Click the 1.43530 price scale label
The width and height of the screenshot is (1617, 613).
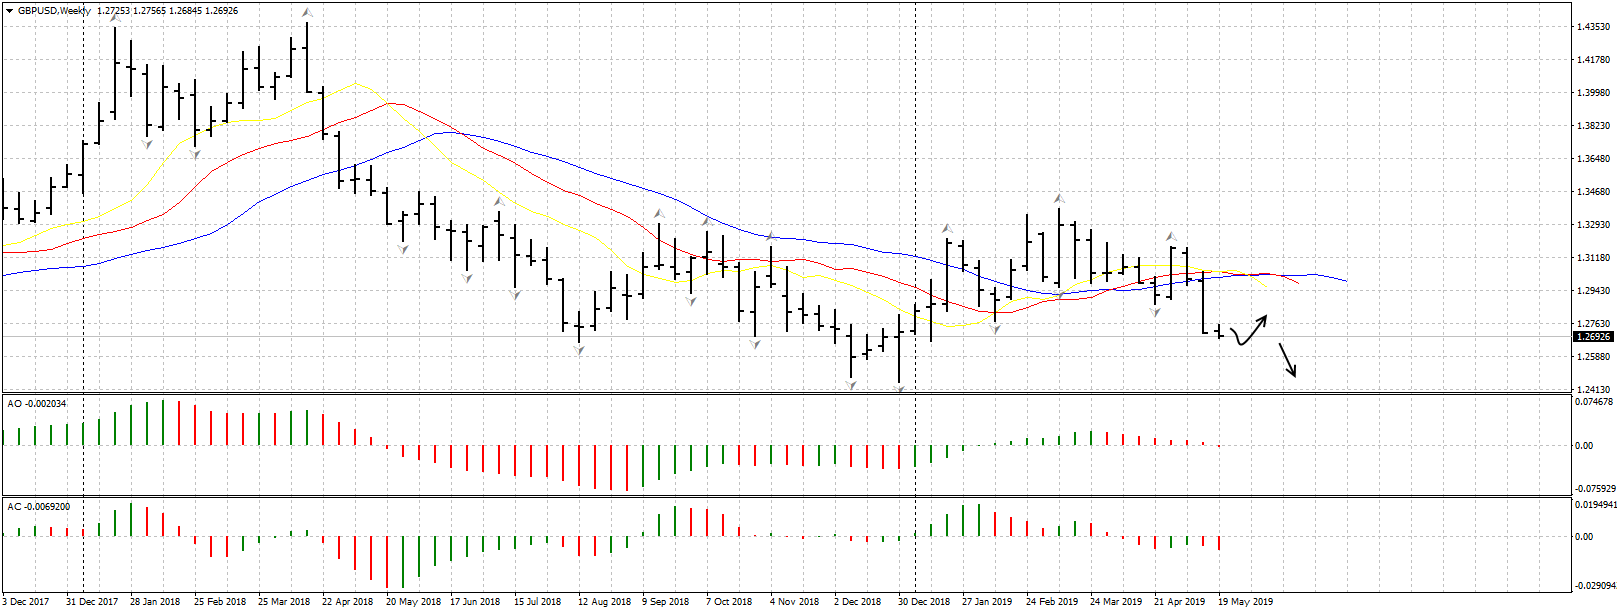tap(1592, 27)
